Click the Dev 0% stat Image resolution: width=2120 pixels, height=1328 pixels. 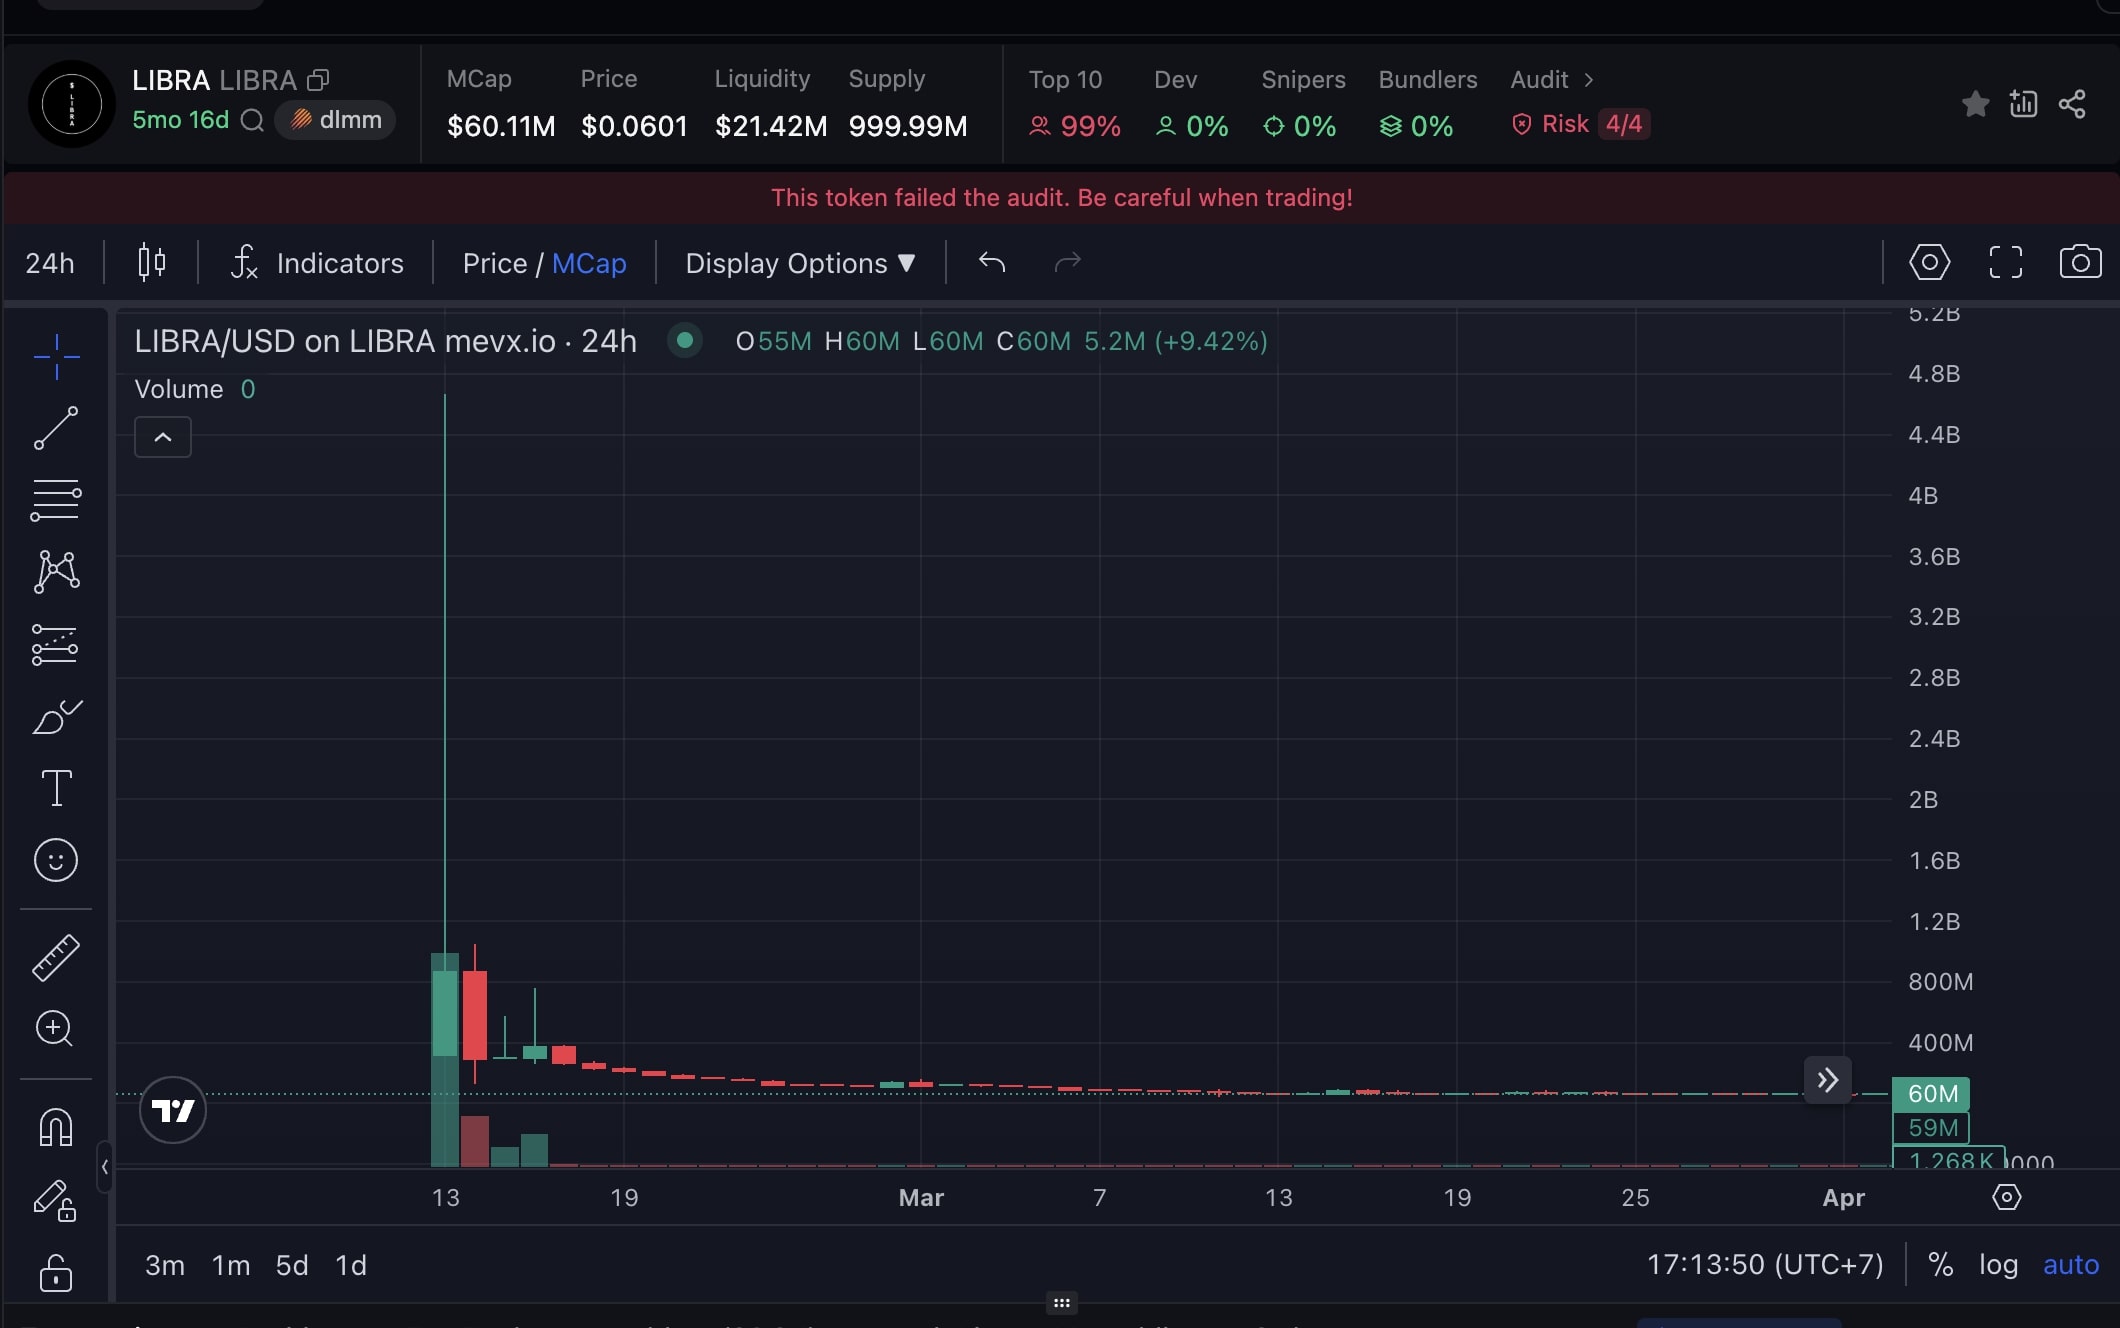(x=1191, y=104)
